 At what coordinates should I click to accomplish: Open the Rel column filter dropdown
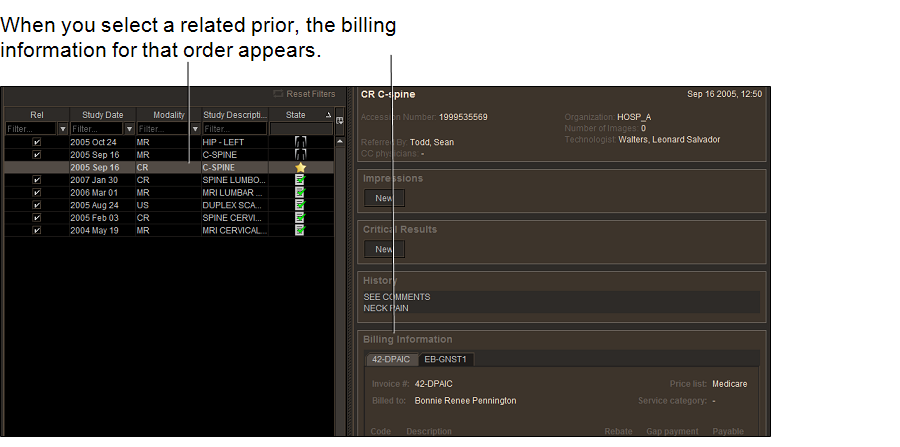[63, 129]
